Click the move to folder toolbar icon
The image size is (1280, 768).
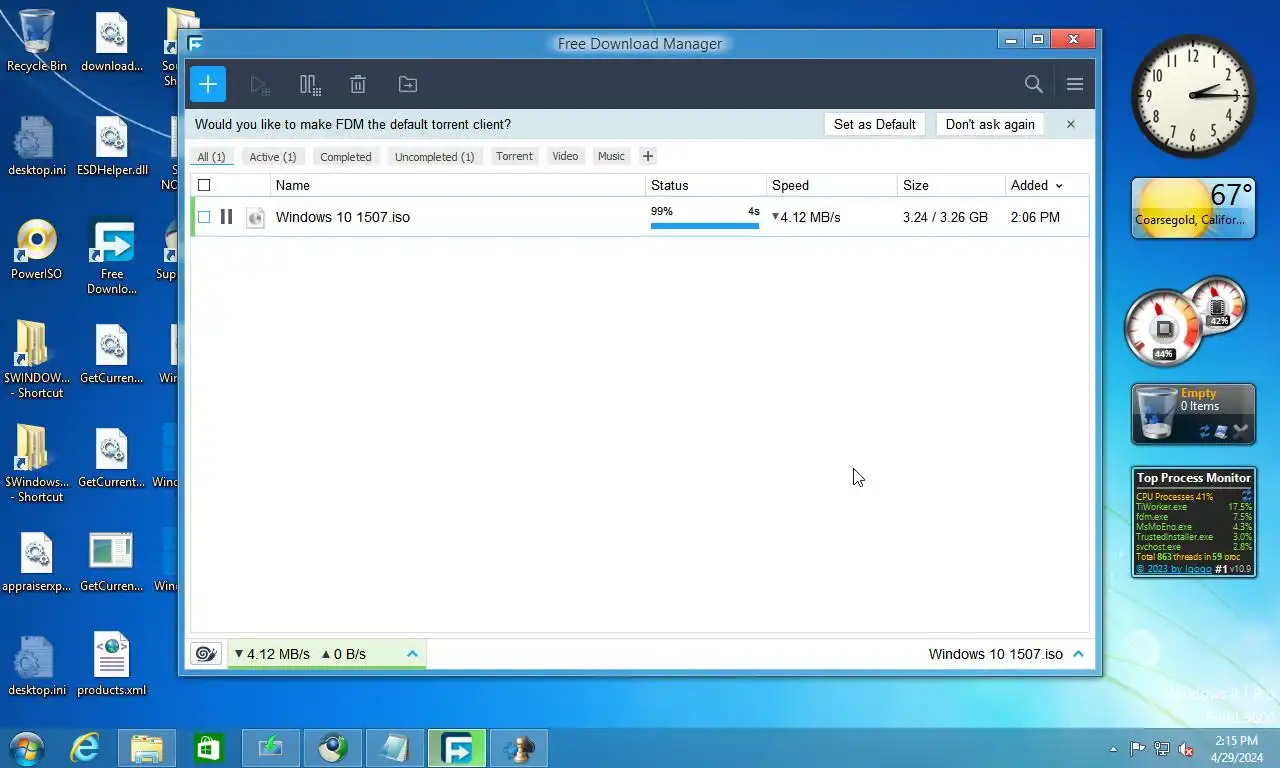[x=408, y=85]
